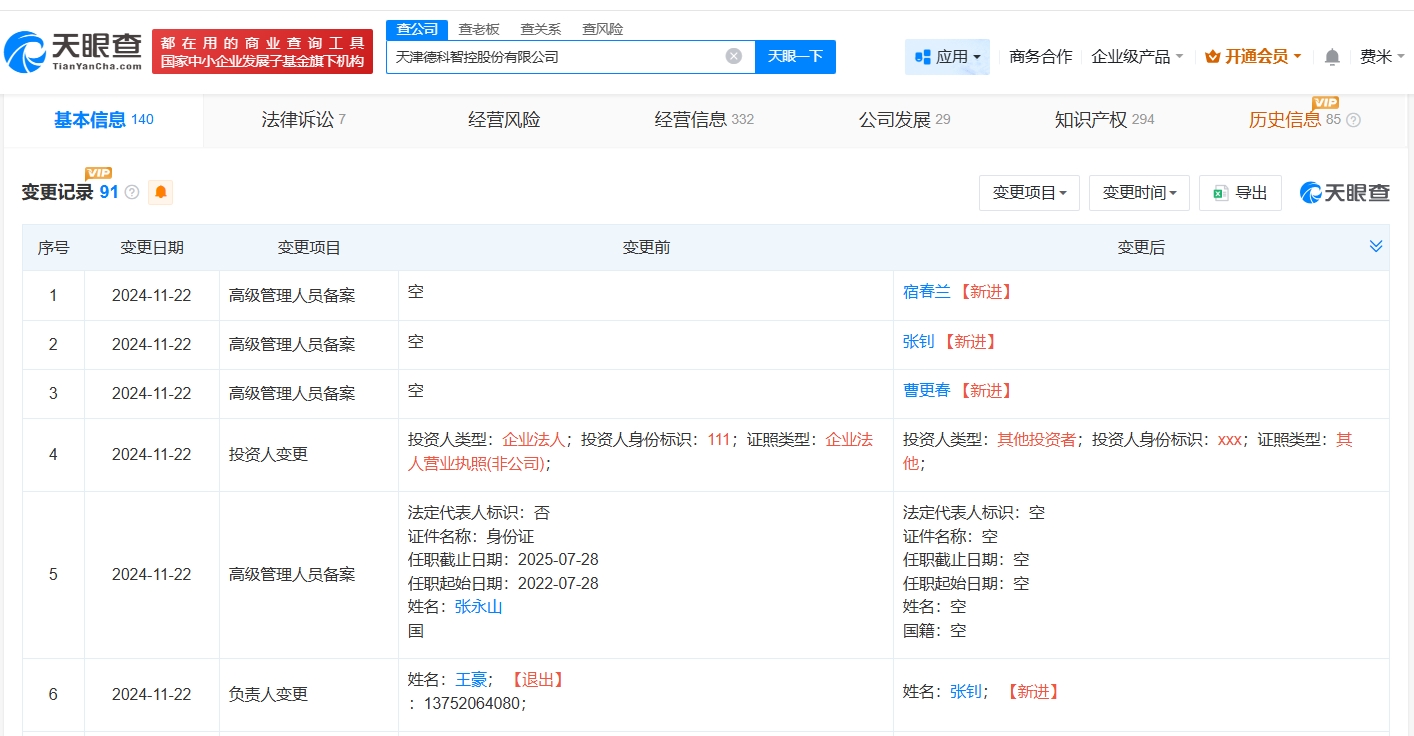Viewport: 1414px width, 736px height.
Task: Click the 【退出】 tag next to 王豪
Action: [537, 680]
